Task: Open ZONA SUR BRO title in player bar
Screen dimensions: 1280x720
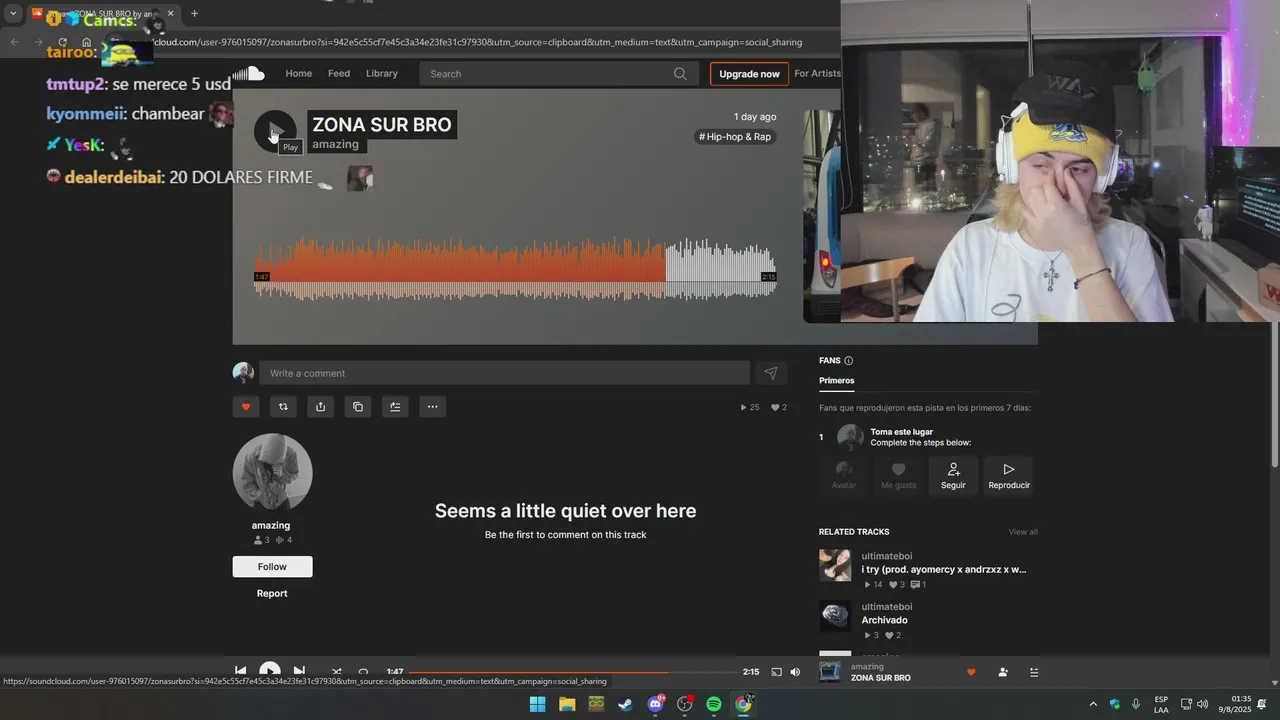Action: [881, 678]
